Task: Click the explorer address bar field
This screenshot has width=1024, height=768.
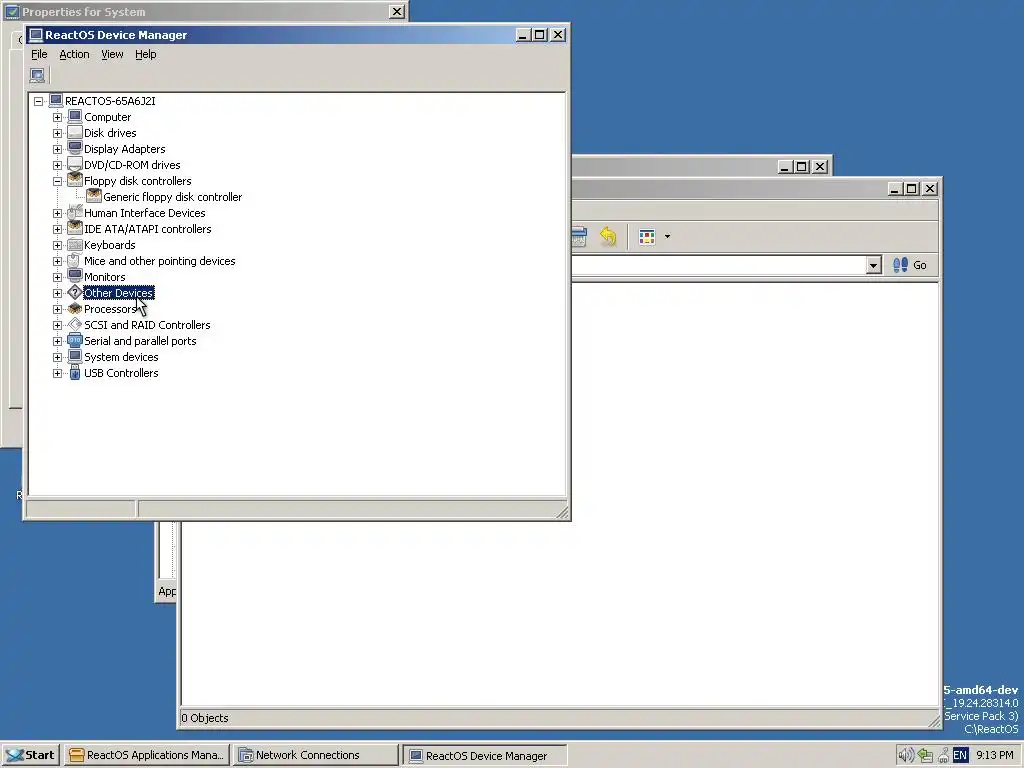Action: tap(719, 265)
